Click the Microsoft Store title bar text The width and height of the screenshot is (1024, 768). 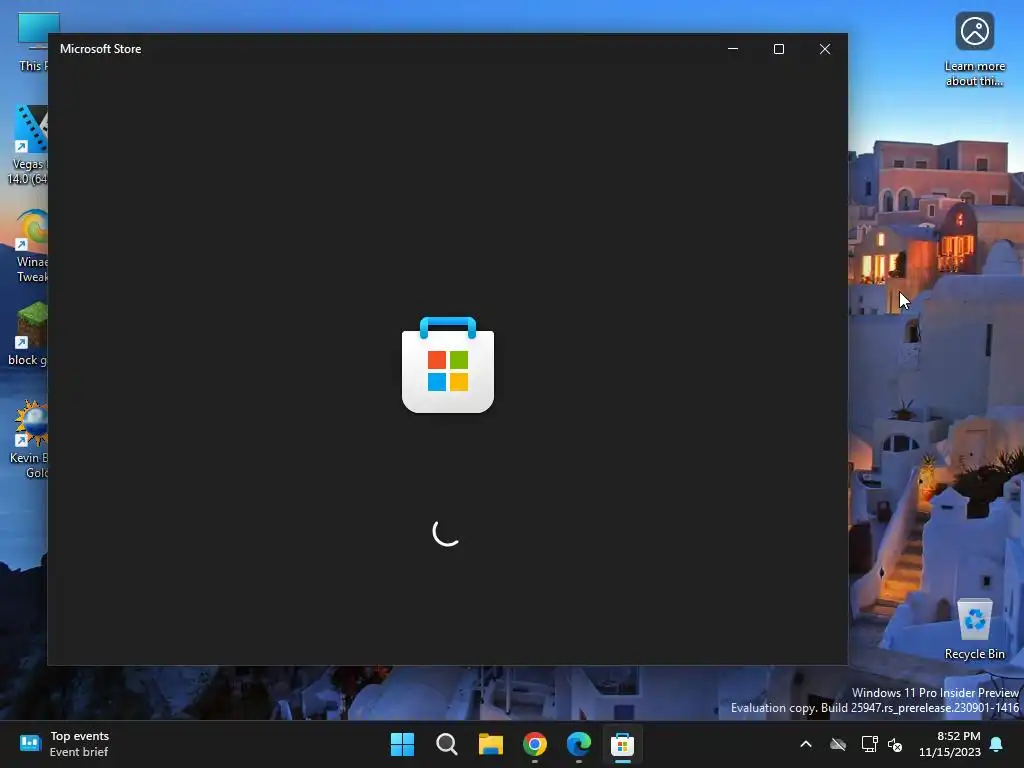pyautogui.click(x=101, y=49)
